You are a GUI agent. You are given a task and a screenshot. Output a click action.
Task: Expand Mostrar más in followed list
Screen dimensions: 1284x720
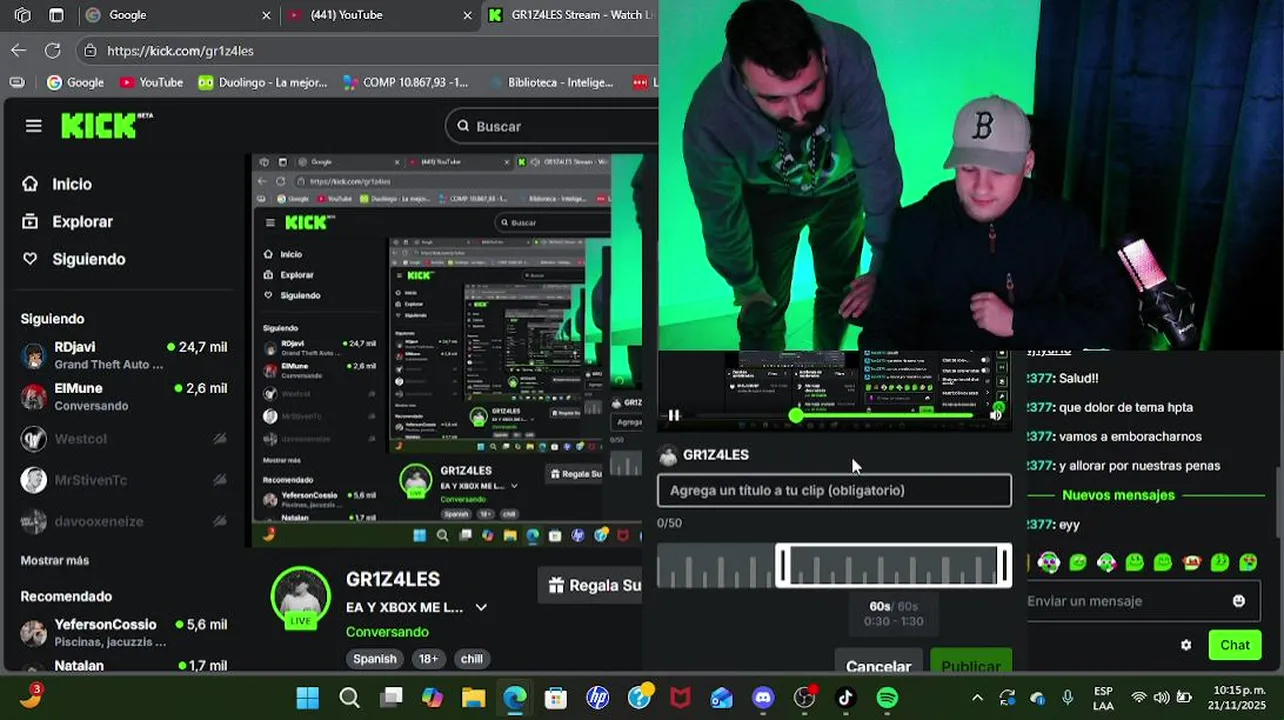55,560
